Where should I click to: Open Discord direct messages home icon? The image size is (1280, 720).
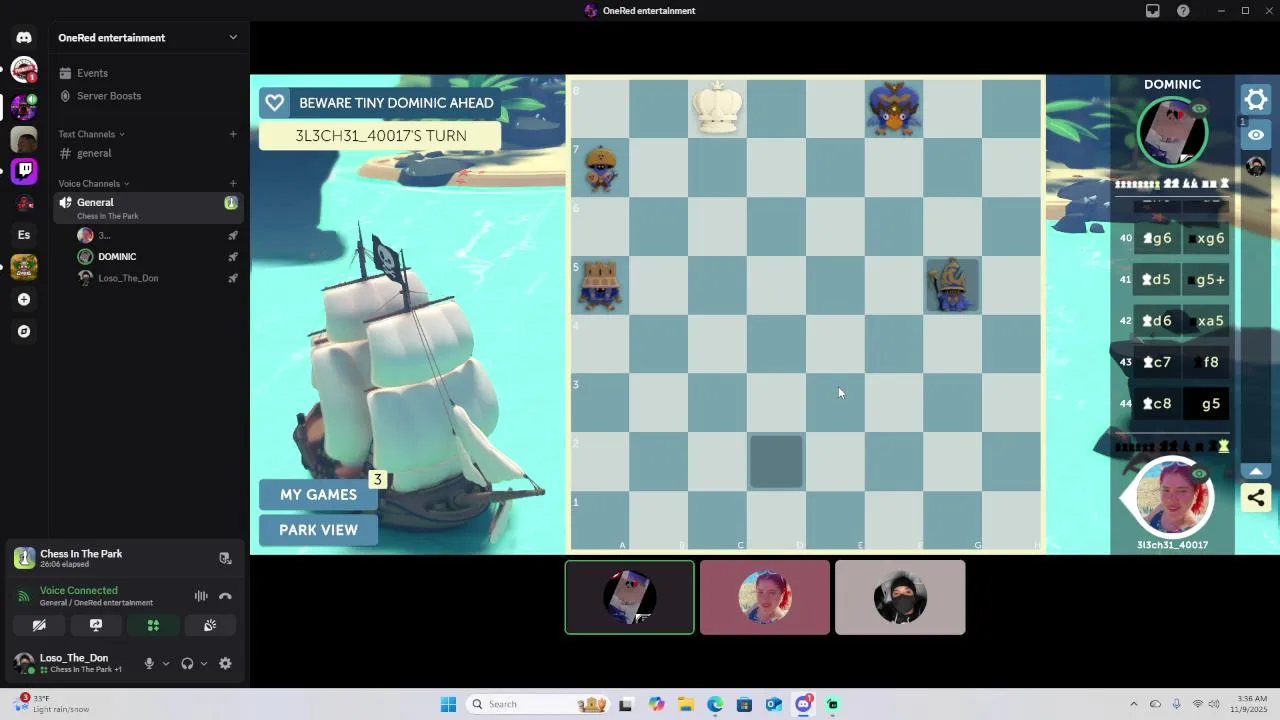coord(24,37)
